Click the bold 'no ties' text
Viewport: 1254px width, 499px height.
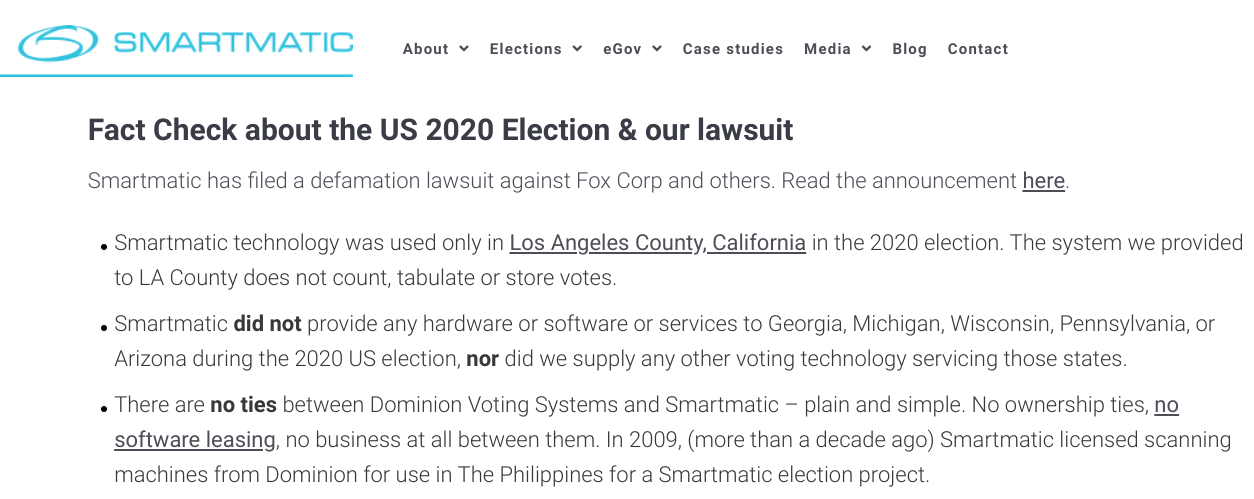[243, 405]
